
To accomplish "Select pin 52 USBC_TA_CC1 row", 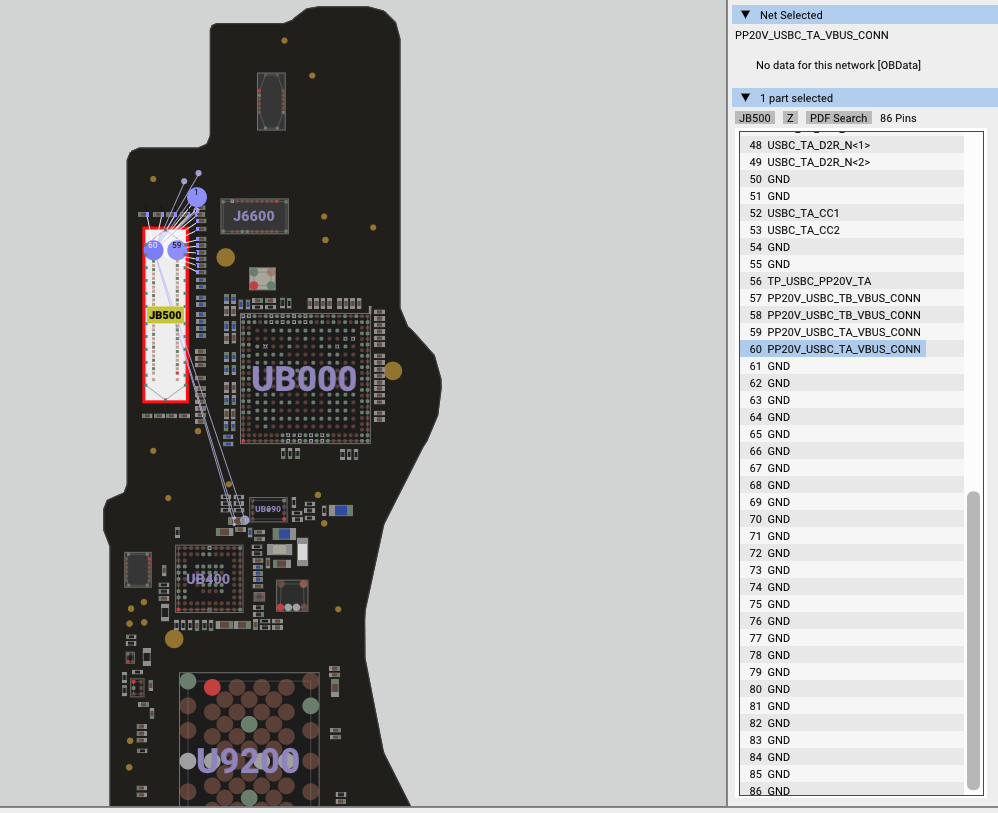I will tap(803, 213).
